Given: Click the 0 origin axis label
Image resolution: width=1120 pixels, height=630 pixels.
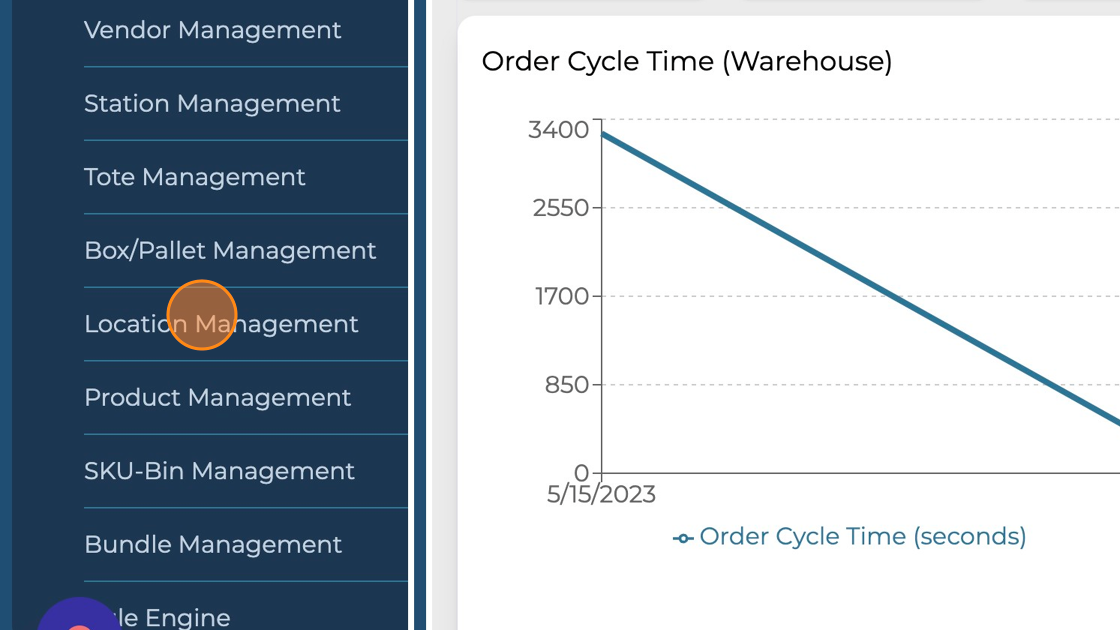Looking at the screenshot, I should tap(581, 472).
